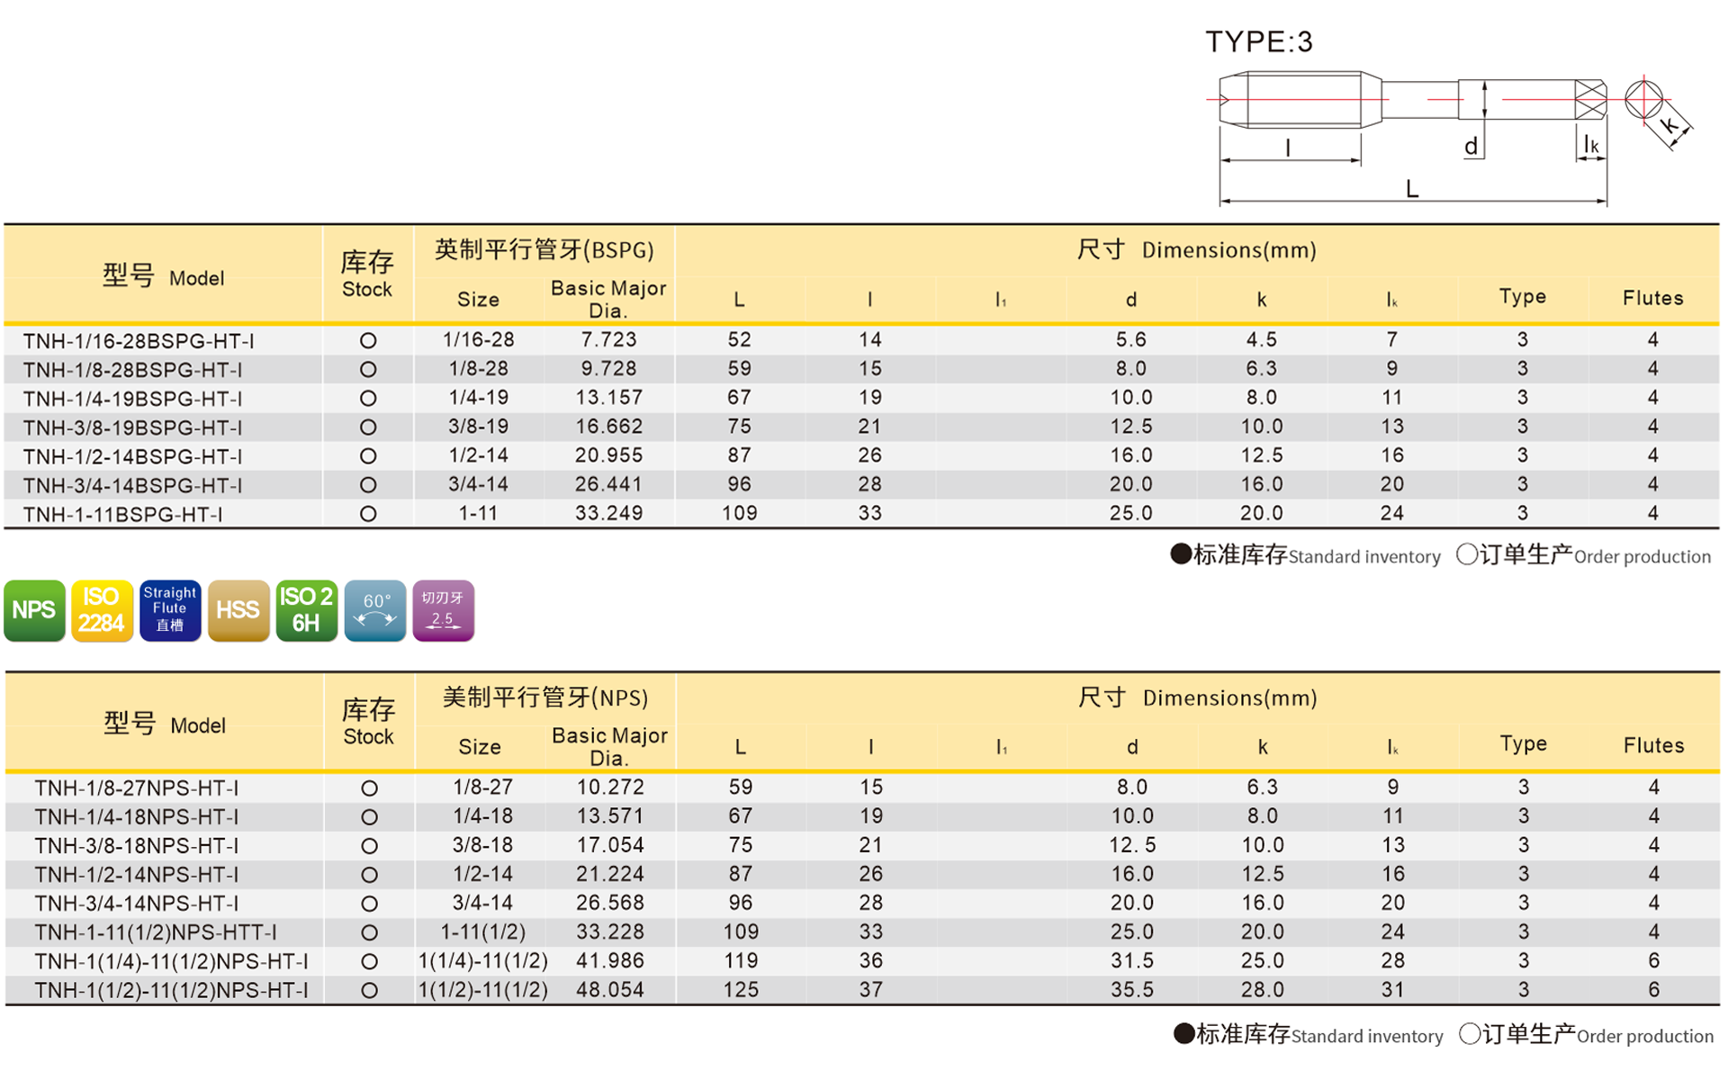The height and width of the screenshot is (1080, 1728).
Task: Select the NPS standard badge
Action: click(x=34, y=610)
